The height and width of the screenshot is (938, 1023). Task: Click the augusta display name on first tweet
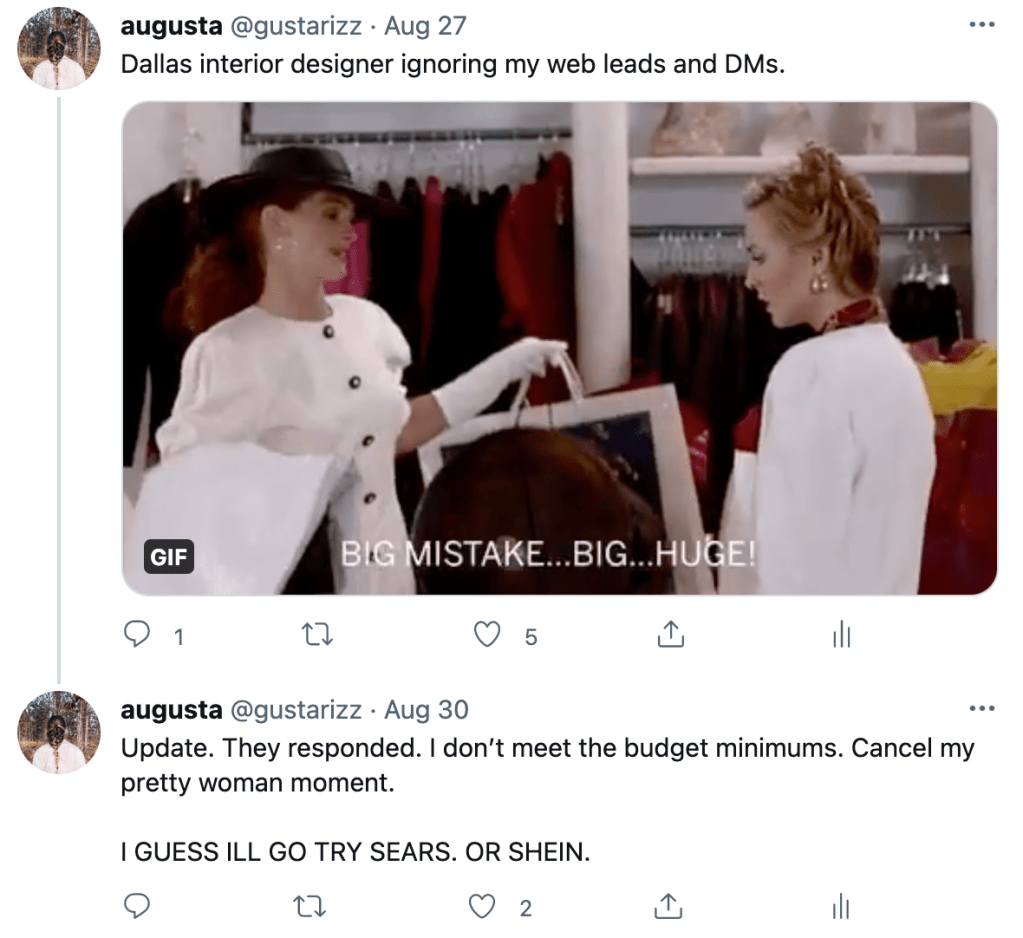click(x=171, y=26)
